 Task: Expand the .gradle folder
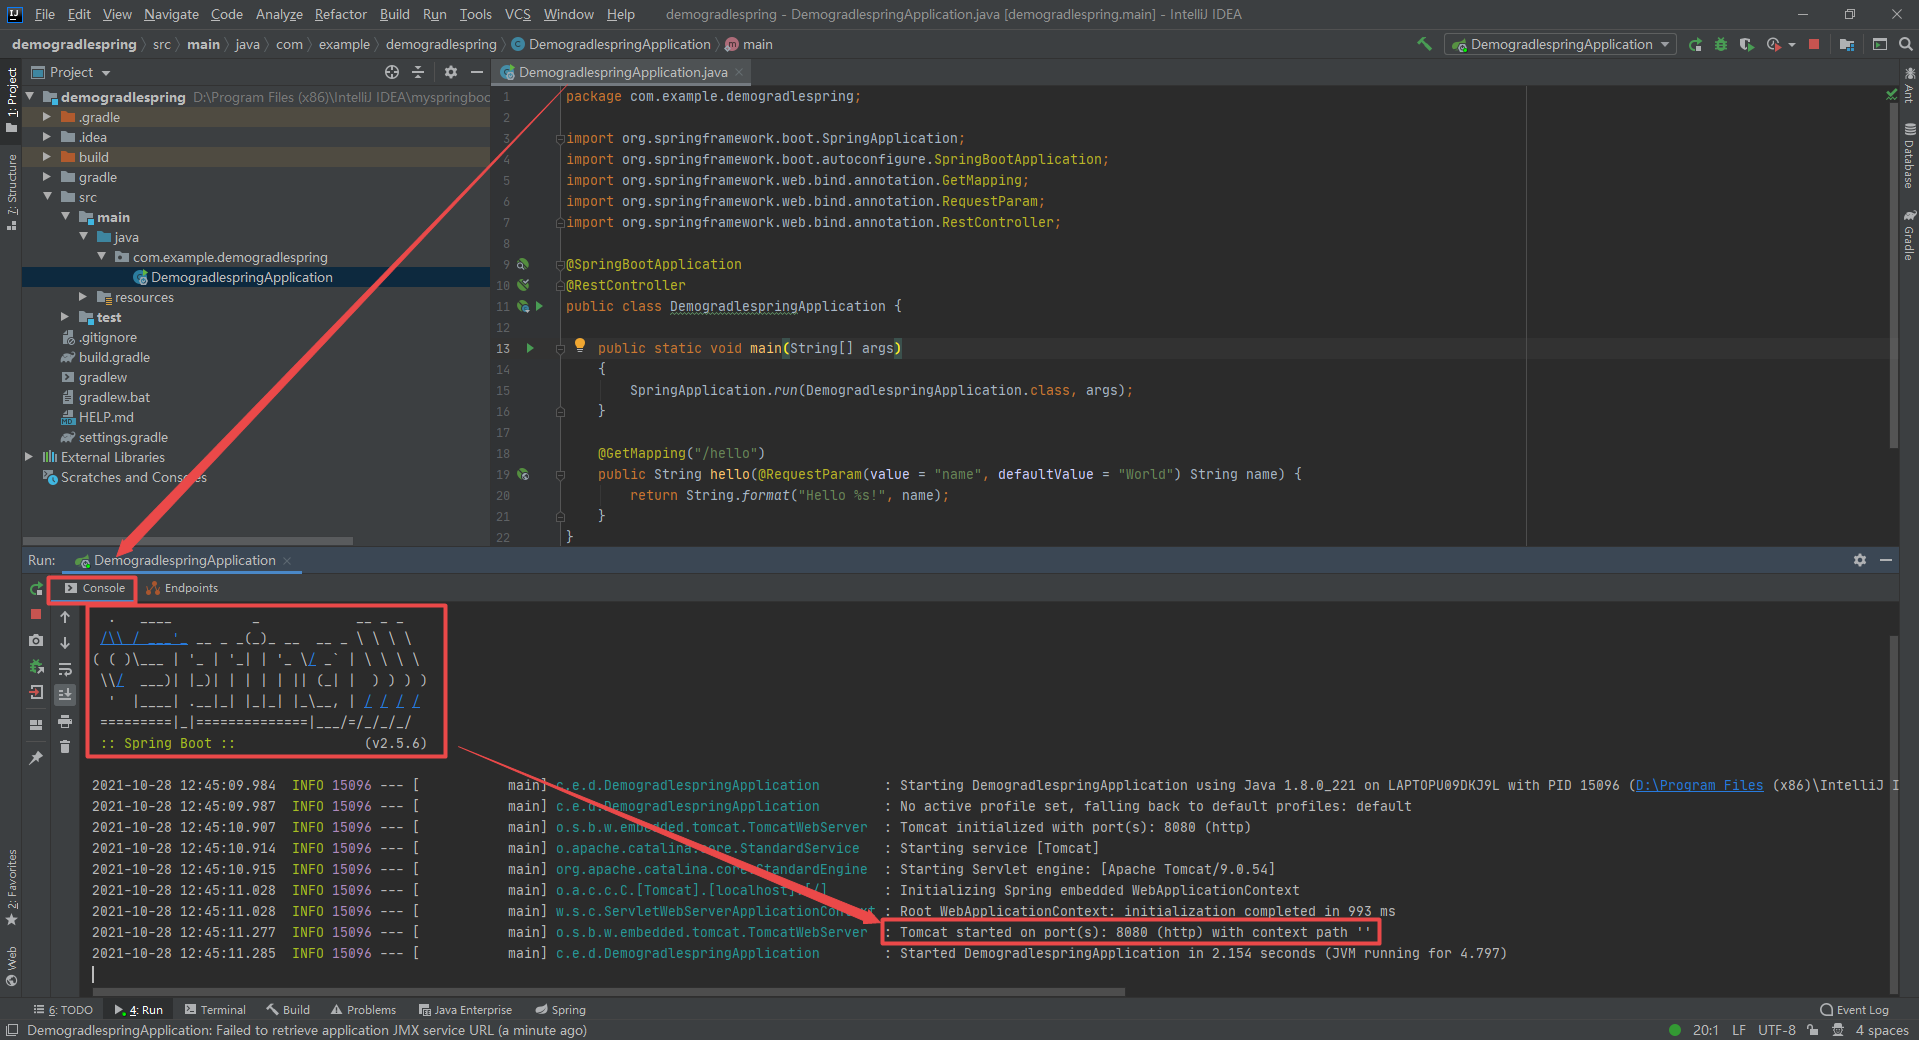click(46, 117)
